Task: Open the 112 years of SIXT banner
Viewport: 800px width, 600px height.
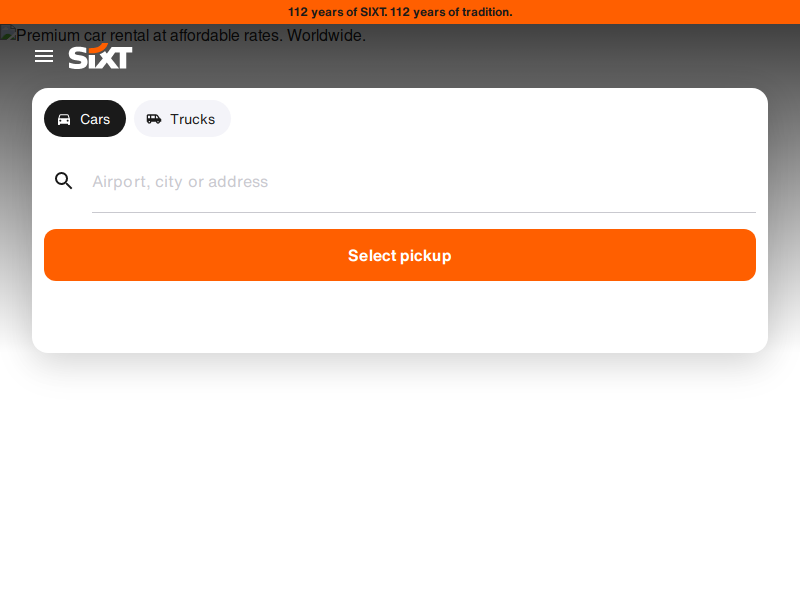Action: point(400,12)
